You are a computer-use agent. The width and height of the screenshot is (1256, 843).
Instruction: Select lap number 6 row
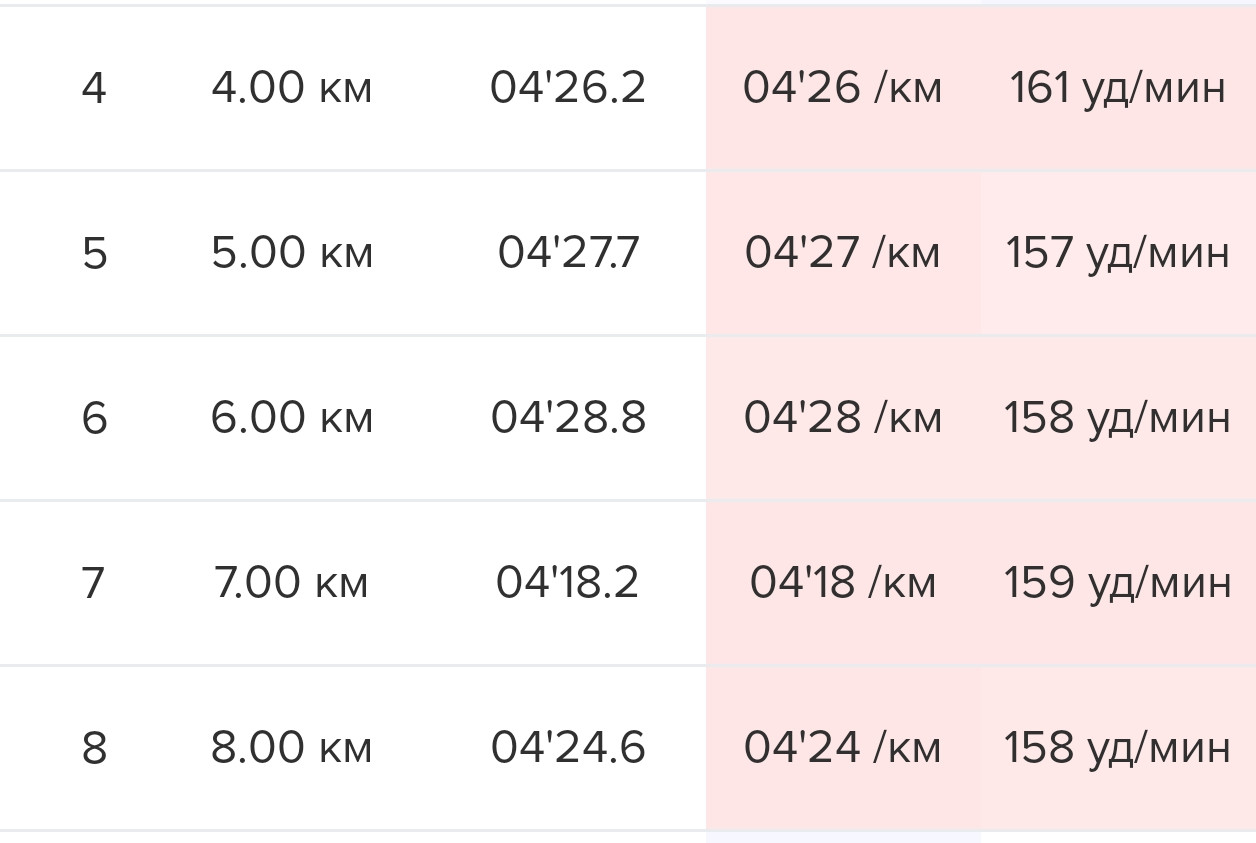628,418
